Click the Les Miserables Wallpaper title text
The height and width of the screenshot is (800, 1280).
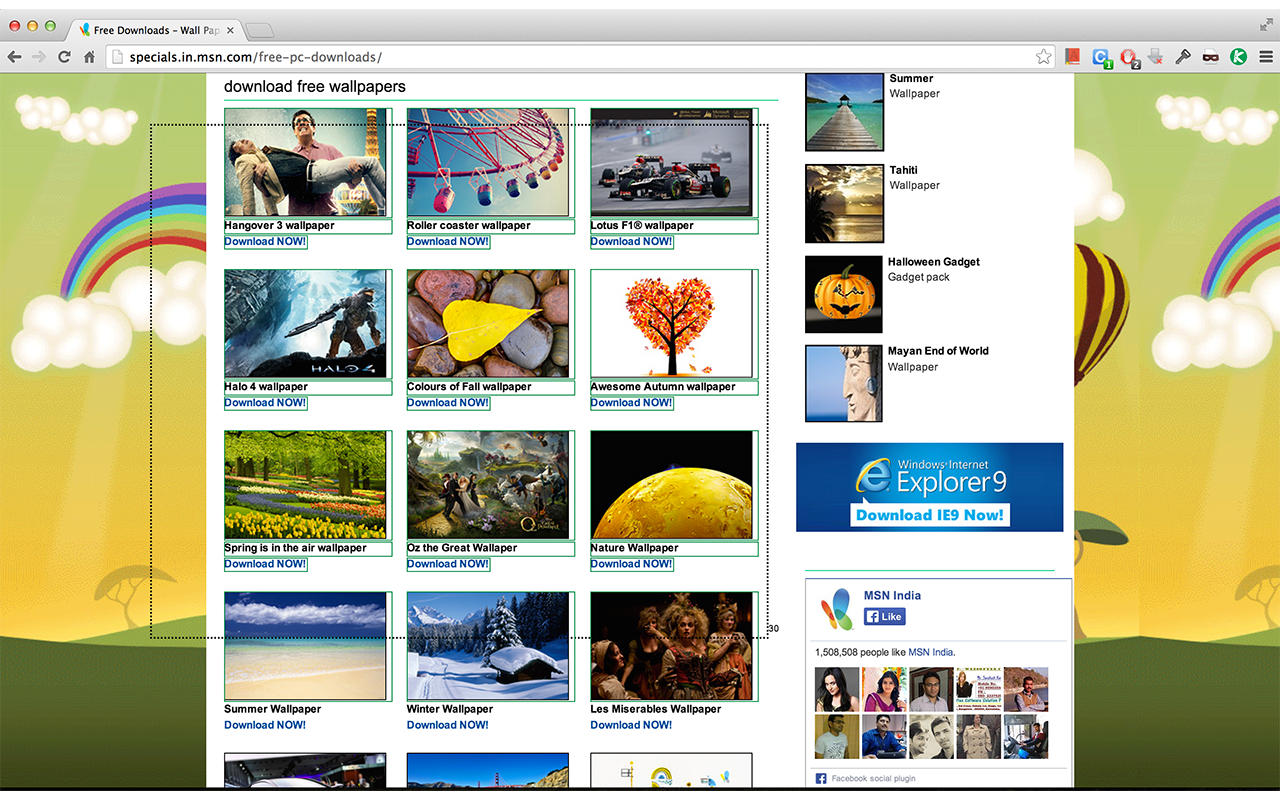(x=656, y=709)
